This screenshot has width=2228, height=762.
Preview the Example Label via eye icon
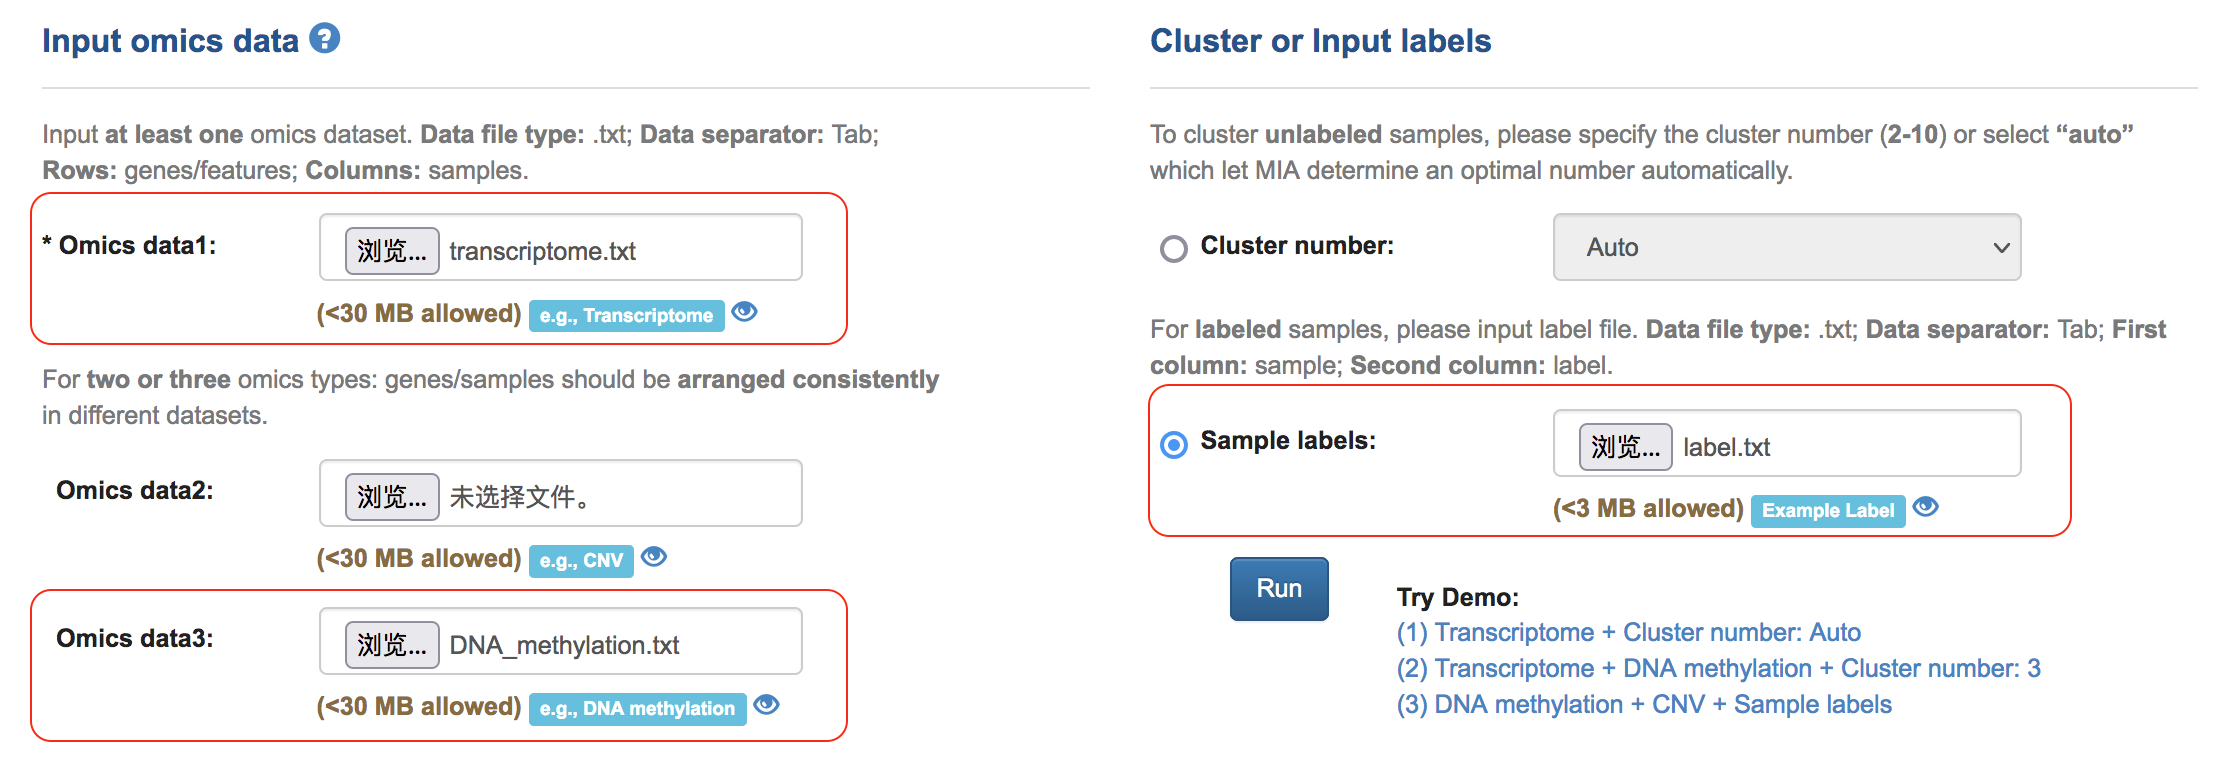click(x=1925, y=507)
